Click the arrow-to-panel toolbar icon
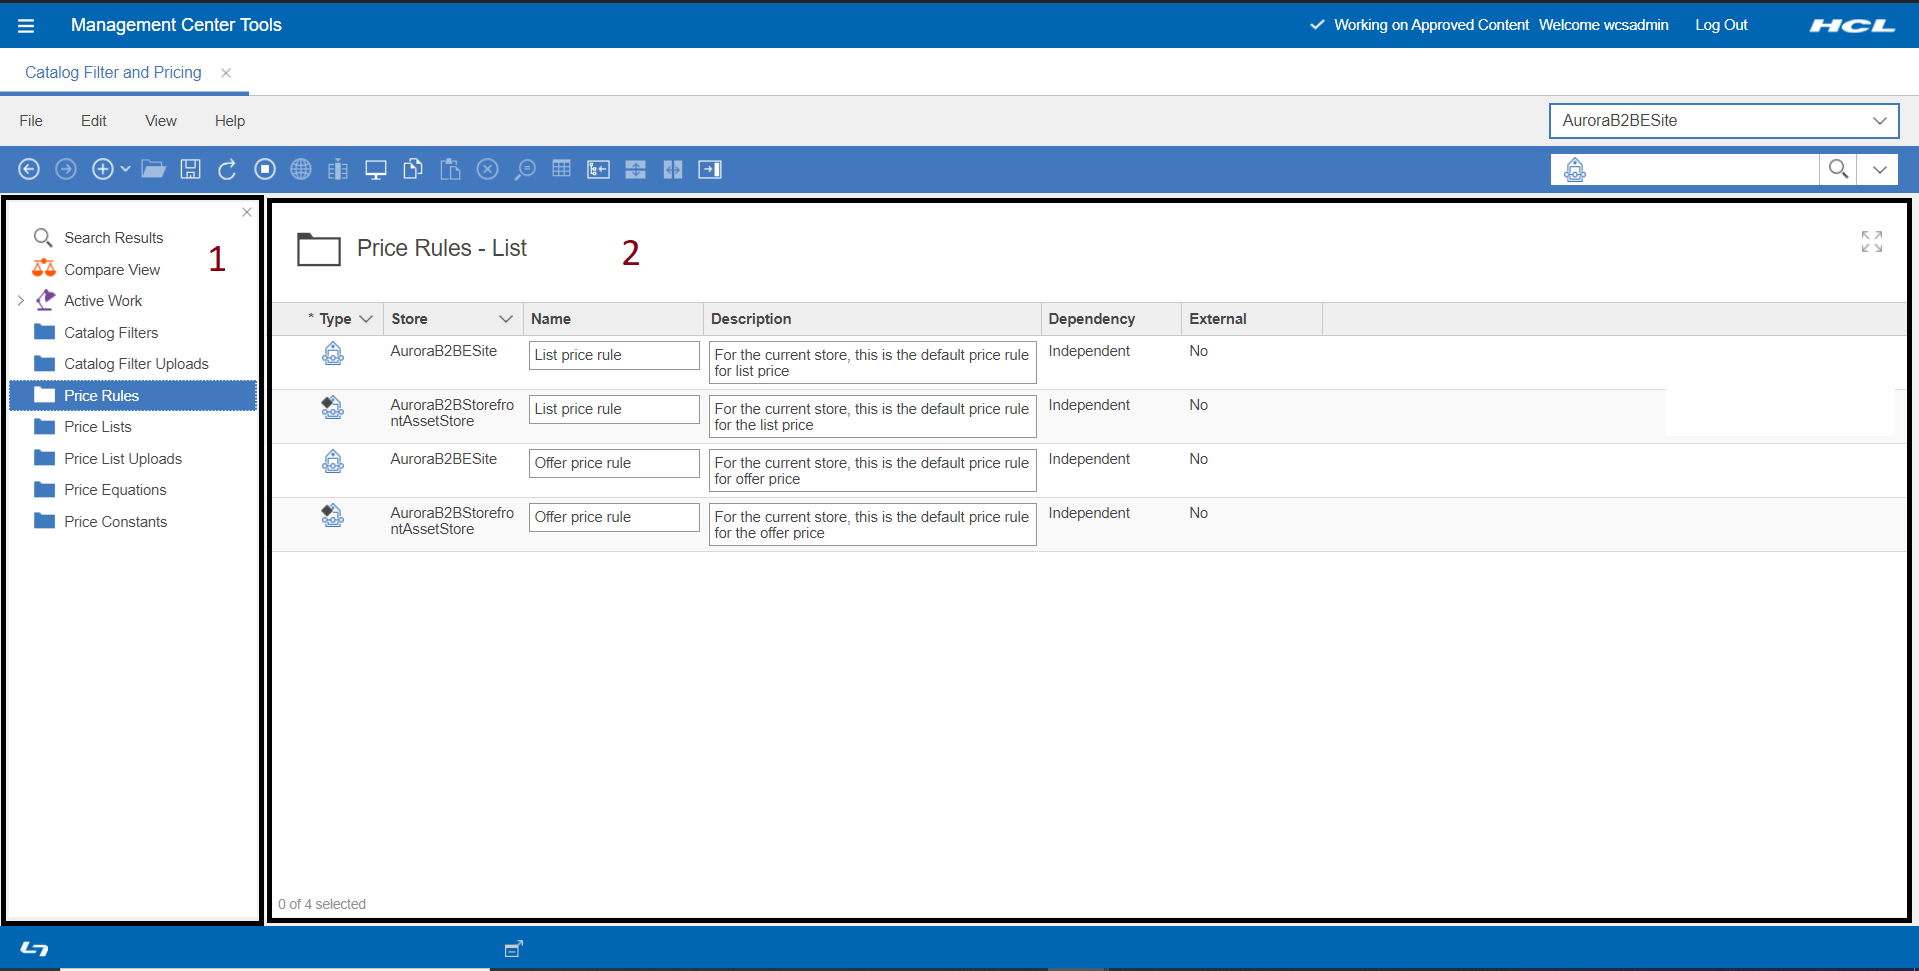Screen dimensions: 1919x971 (710, 169)
